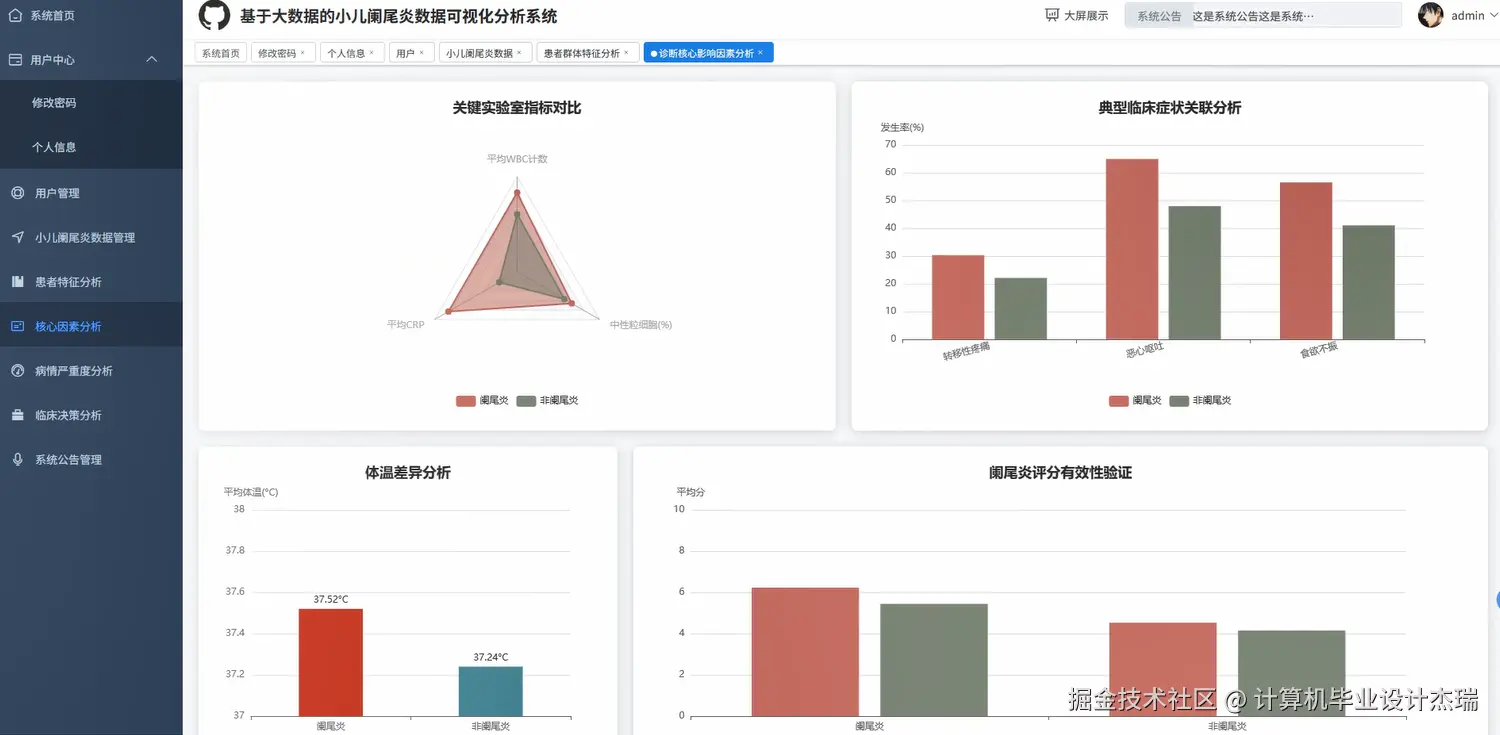1500x735 pixels.
Task: Click the 中性粒细胞(%) radar axis label
Action: [641, 325]
